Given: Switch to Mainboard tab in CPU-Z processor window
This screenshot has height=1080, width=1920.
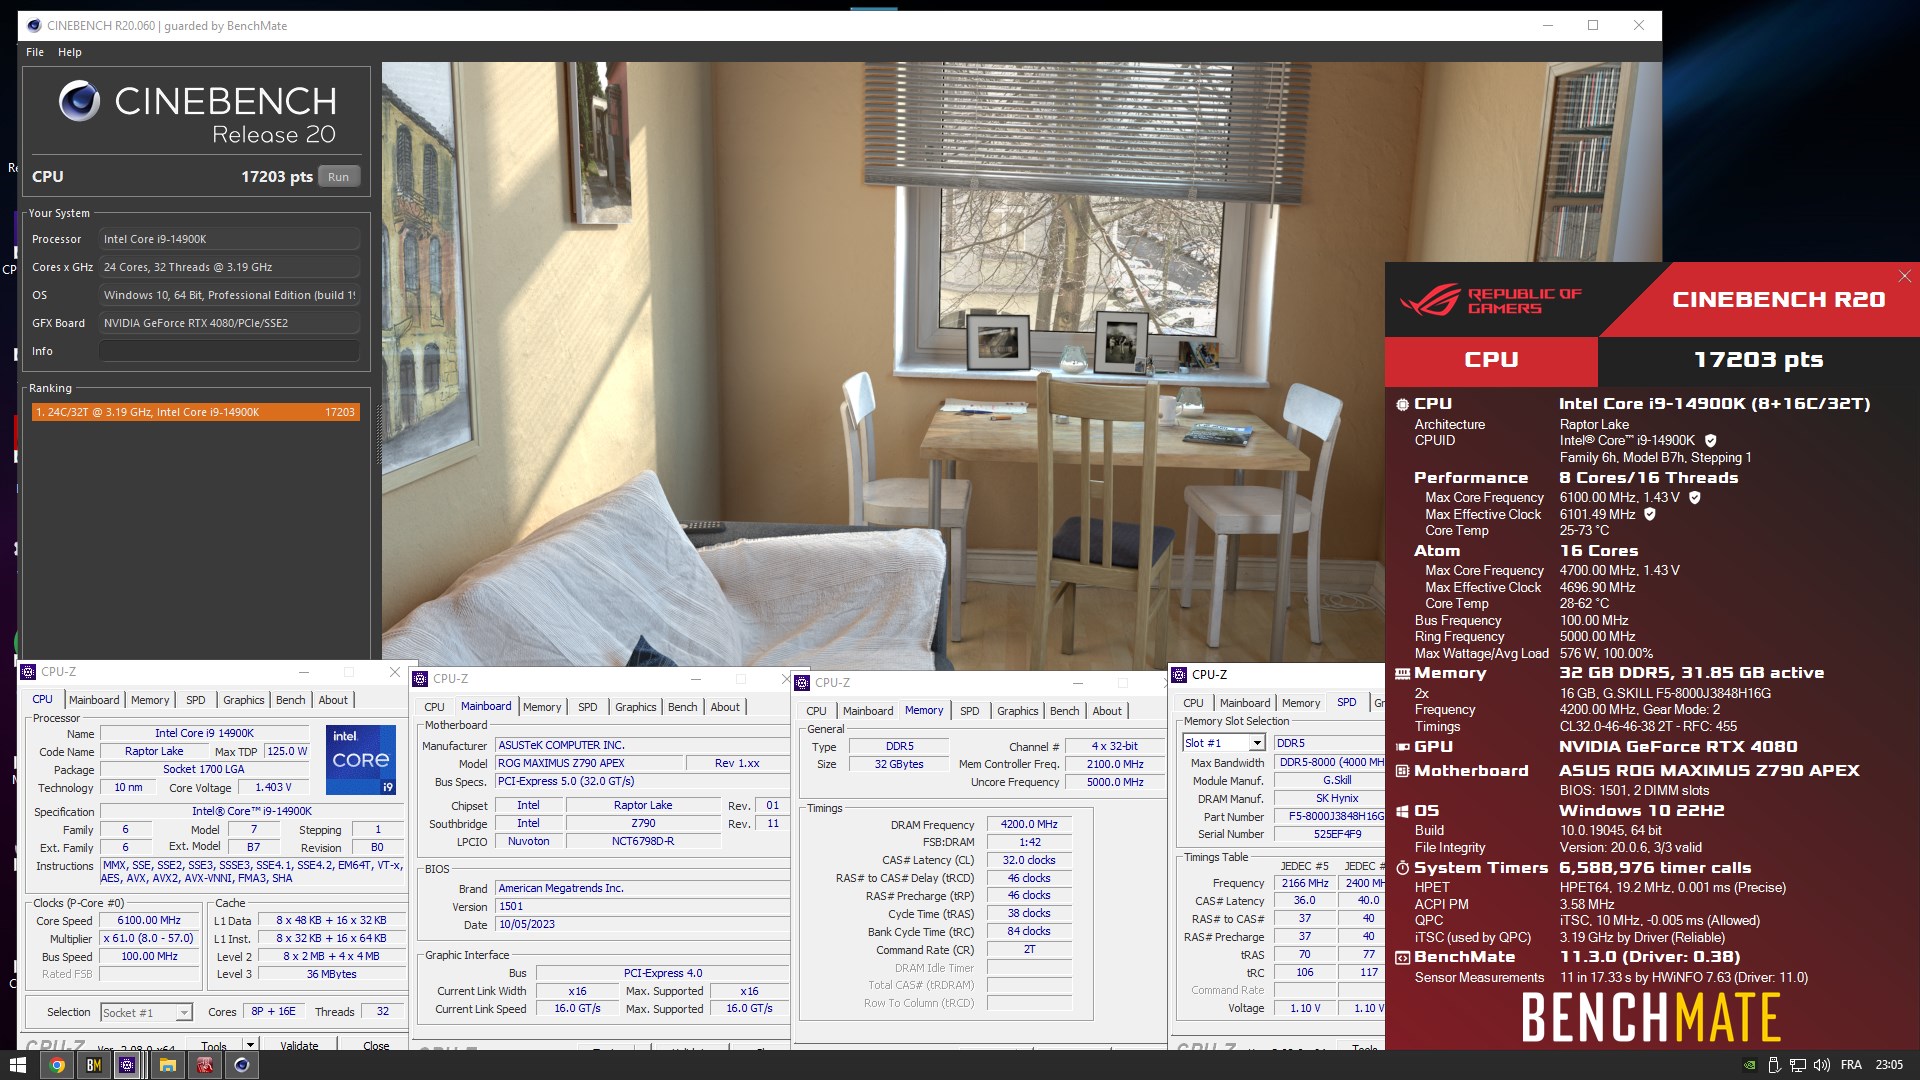Looking at the screenshot, I should [x=94, y=700].
